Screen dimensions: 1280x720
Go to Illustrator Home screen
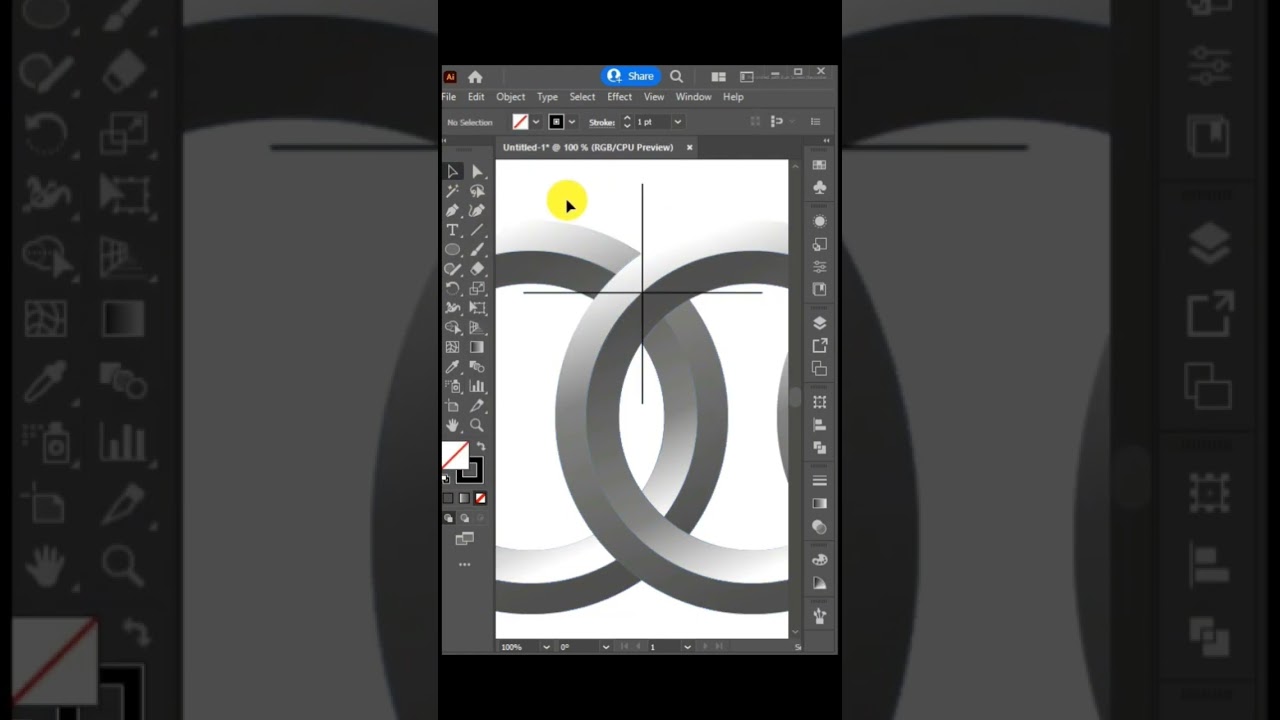(475, 77)
